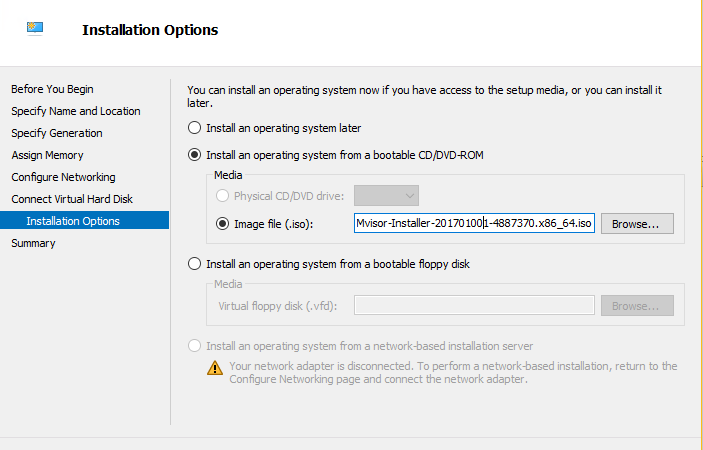703x450 pixels.
Task: Select network-based installation server option
Action: [x=194, y=346]
